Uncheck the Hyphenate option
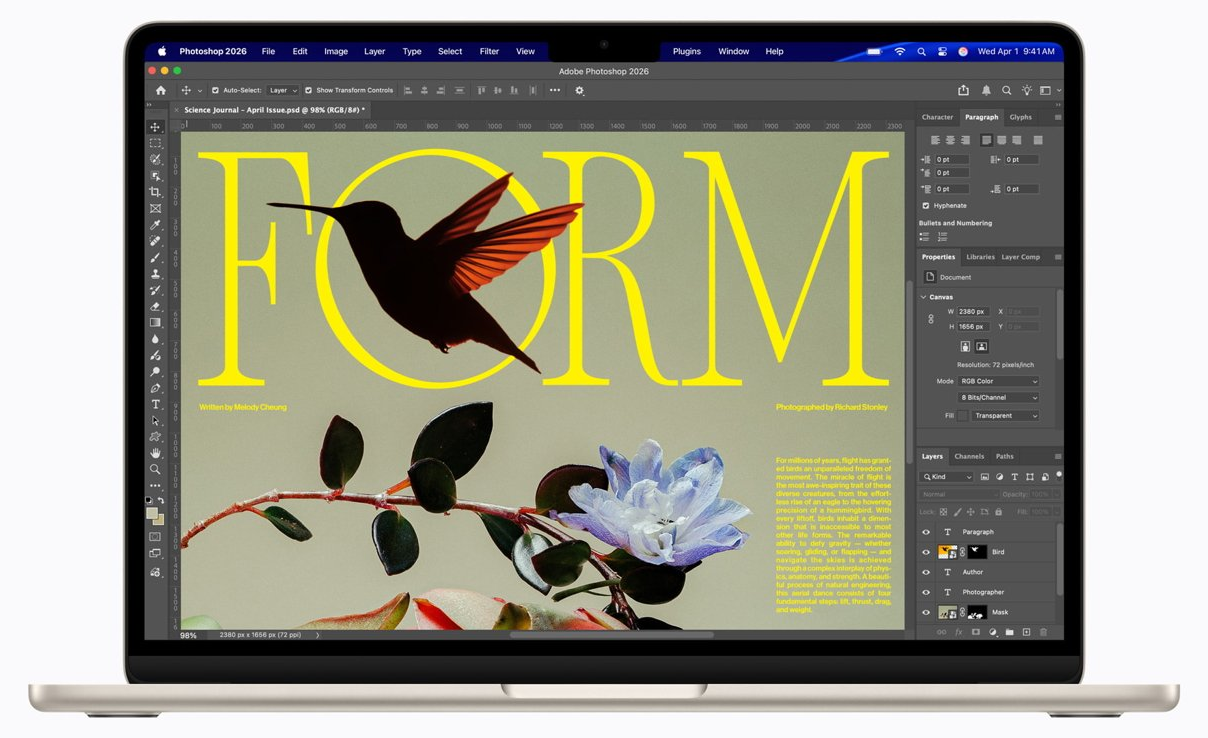This screenshot has height=738, width=1208. pos(924,205)
